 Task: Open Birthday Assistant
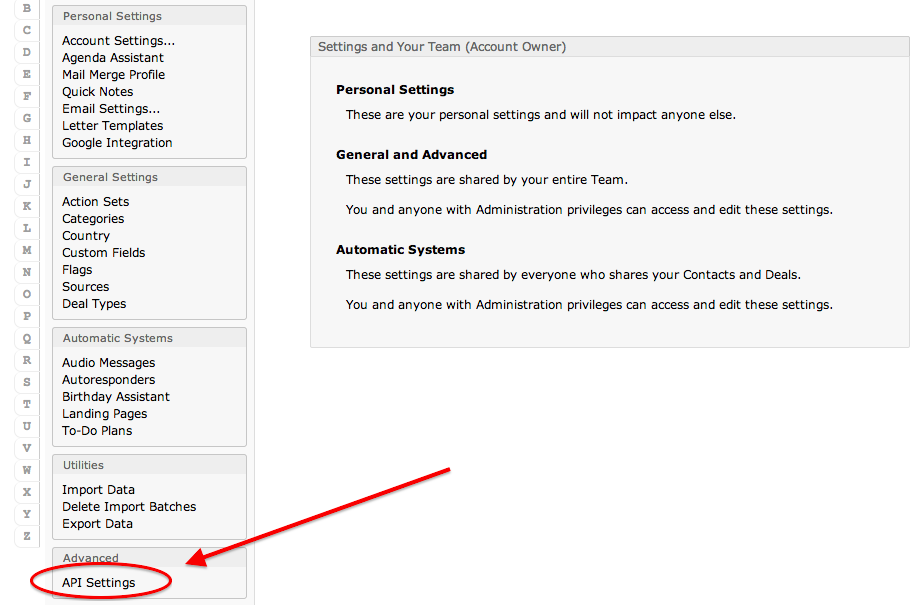point(116,397)
